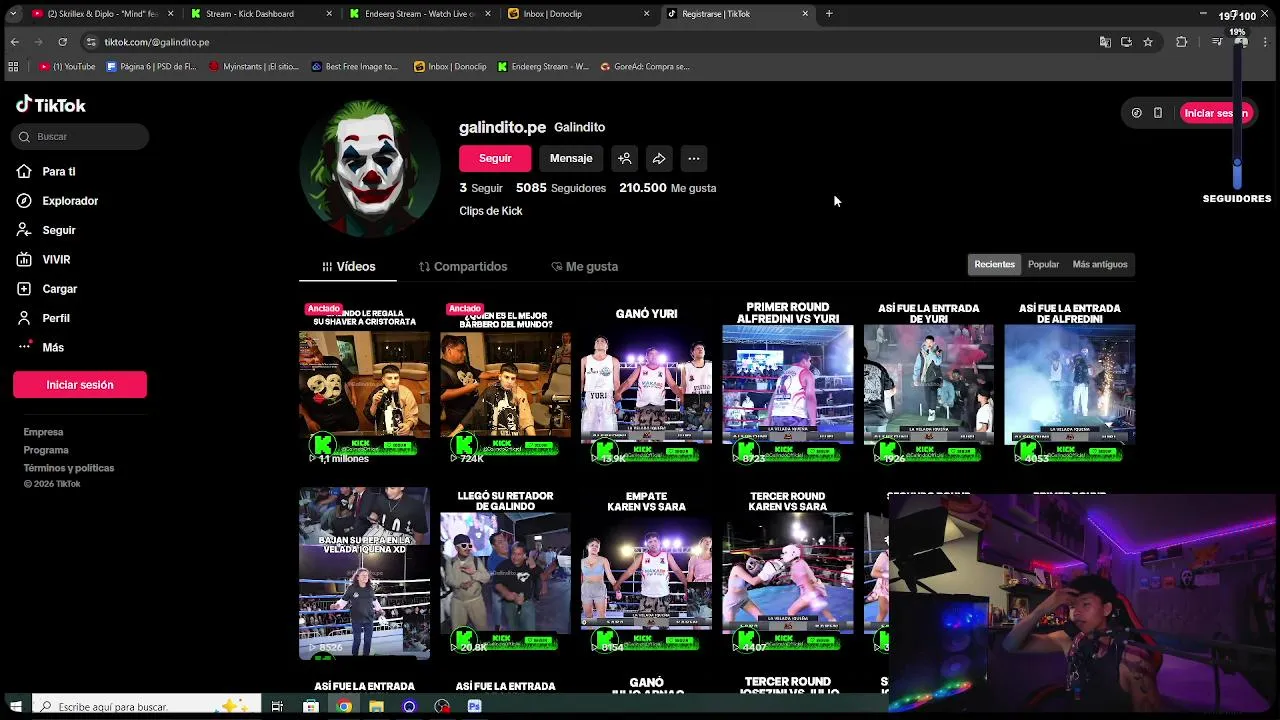This screenshot has height=720, width=1280.
Task: Play 'Bajan su pera en la velada' video
Action: pyautogui.click(x=364, y=573)
